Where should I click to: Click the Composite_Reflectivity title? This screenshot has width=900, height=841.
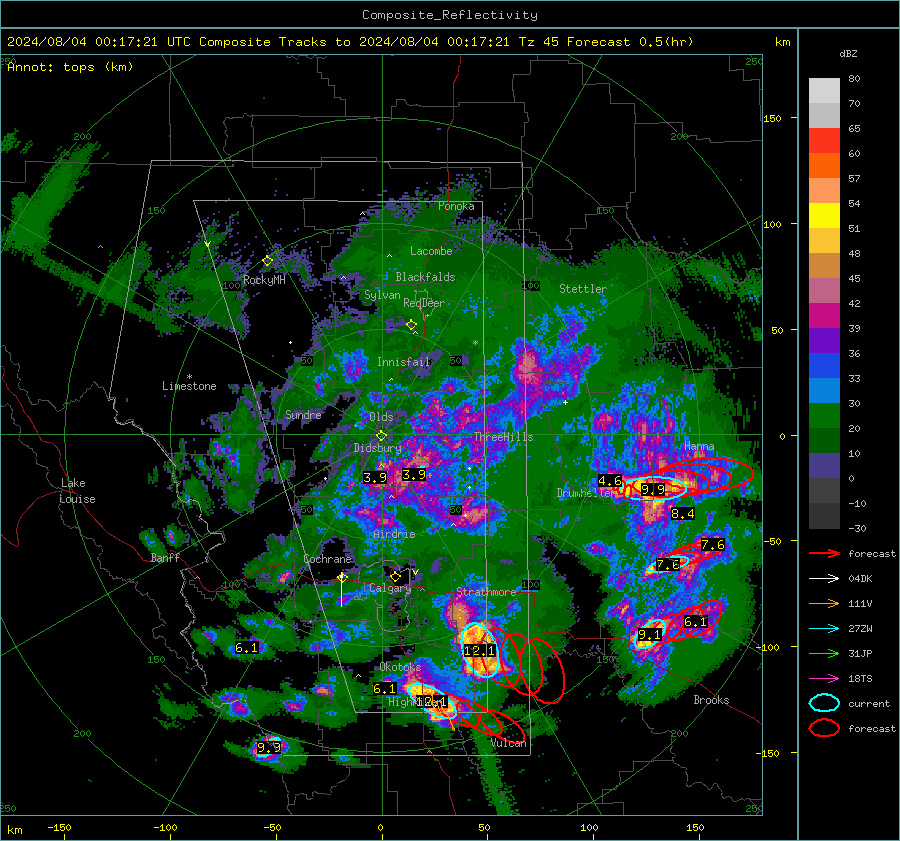tap(449, 15)
